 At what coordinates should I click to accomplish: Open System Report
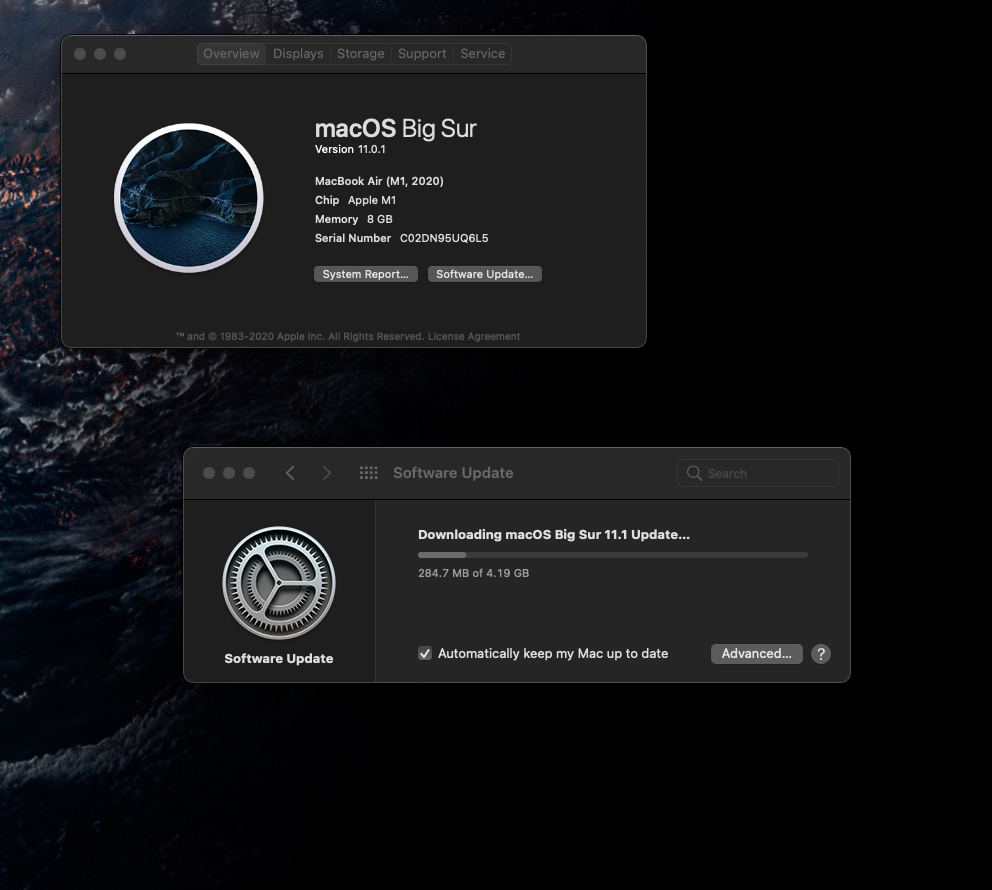coord(366,274)
